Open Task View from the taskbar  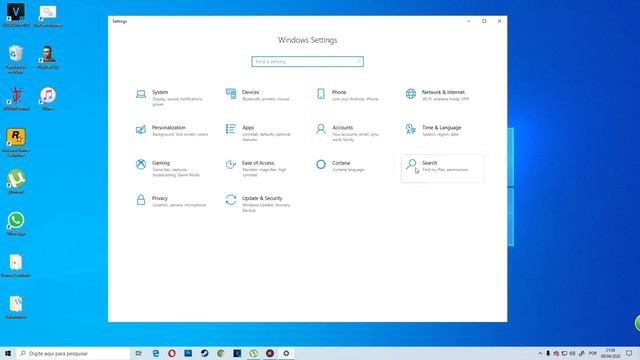[139, 353]
